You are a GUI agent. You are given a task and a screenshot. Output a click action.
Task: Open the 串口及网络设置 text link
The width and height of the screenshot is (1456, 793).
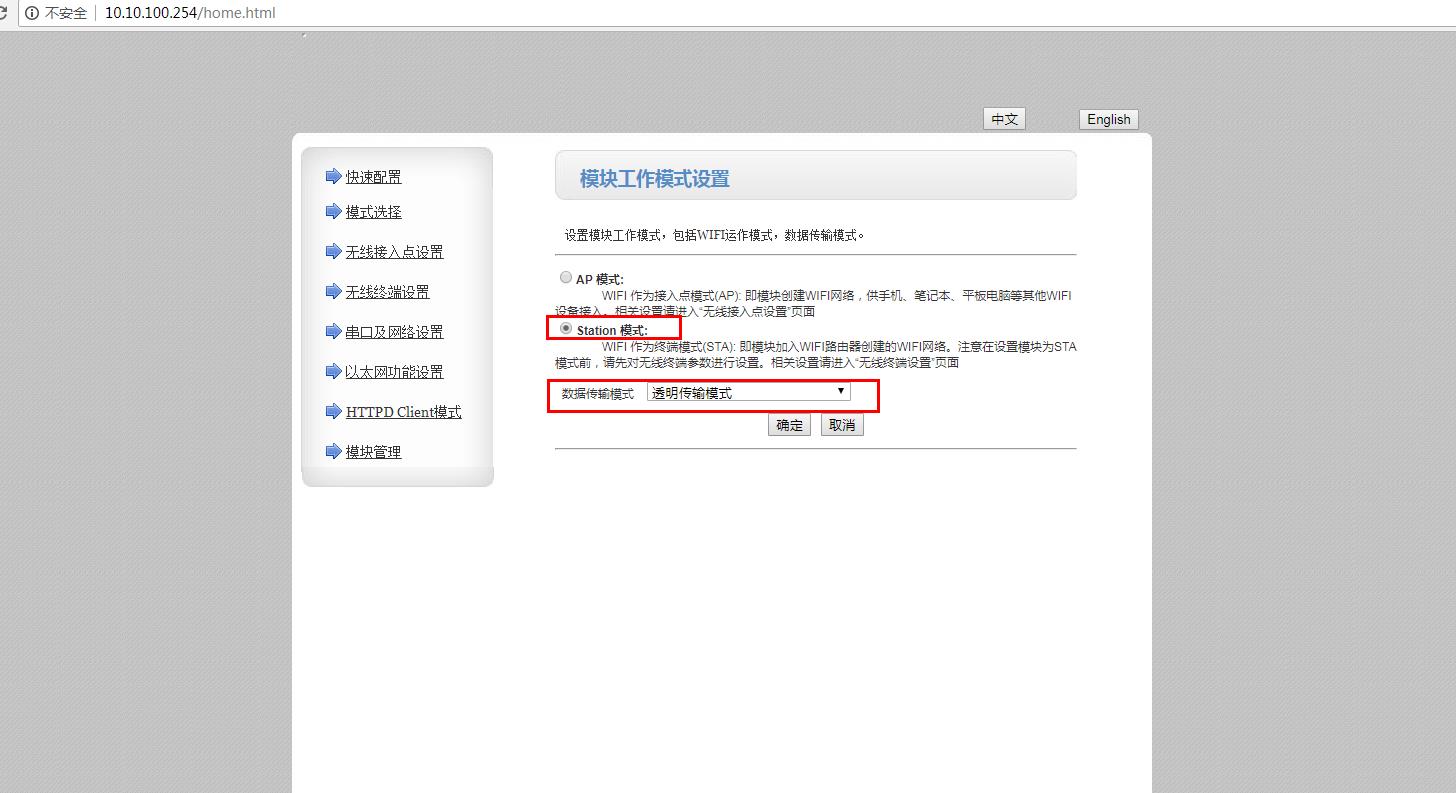[394, 332]
